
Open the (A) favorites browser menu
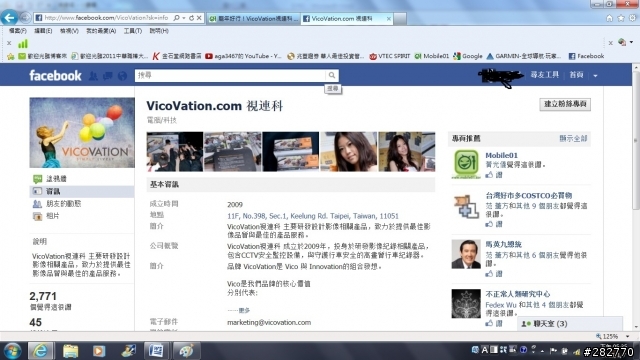click(x=101, y=31)
